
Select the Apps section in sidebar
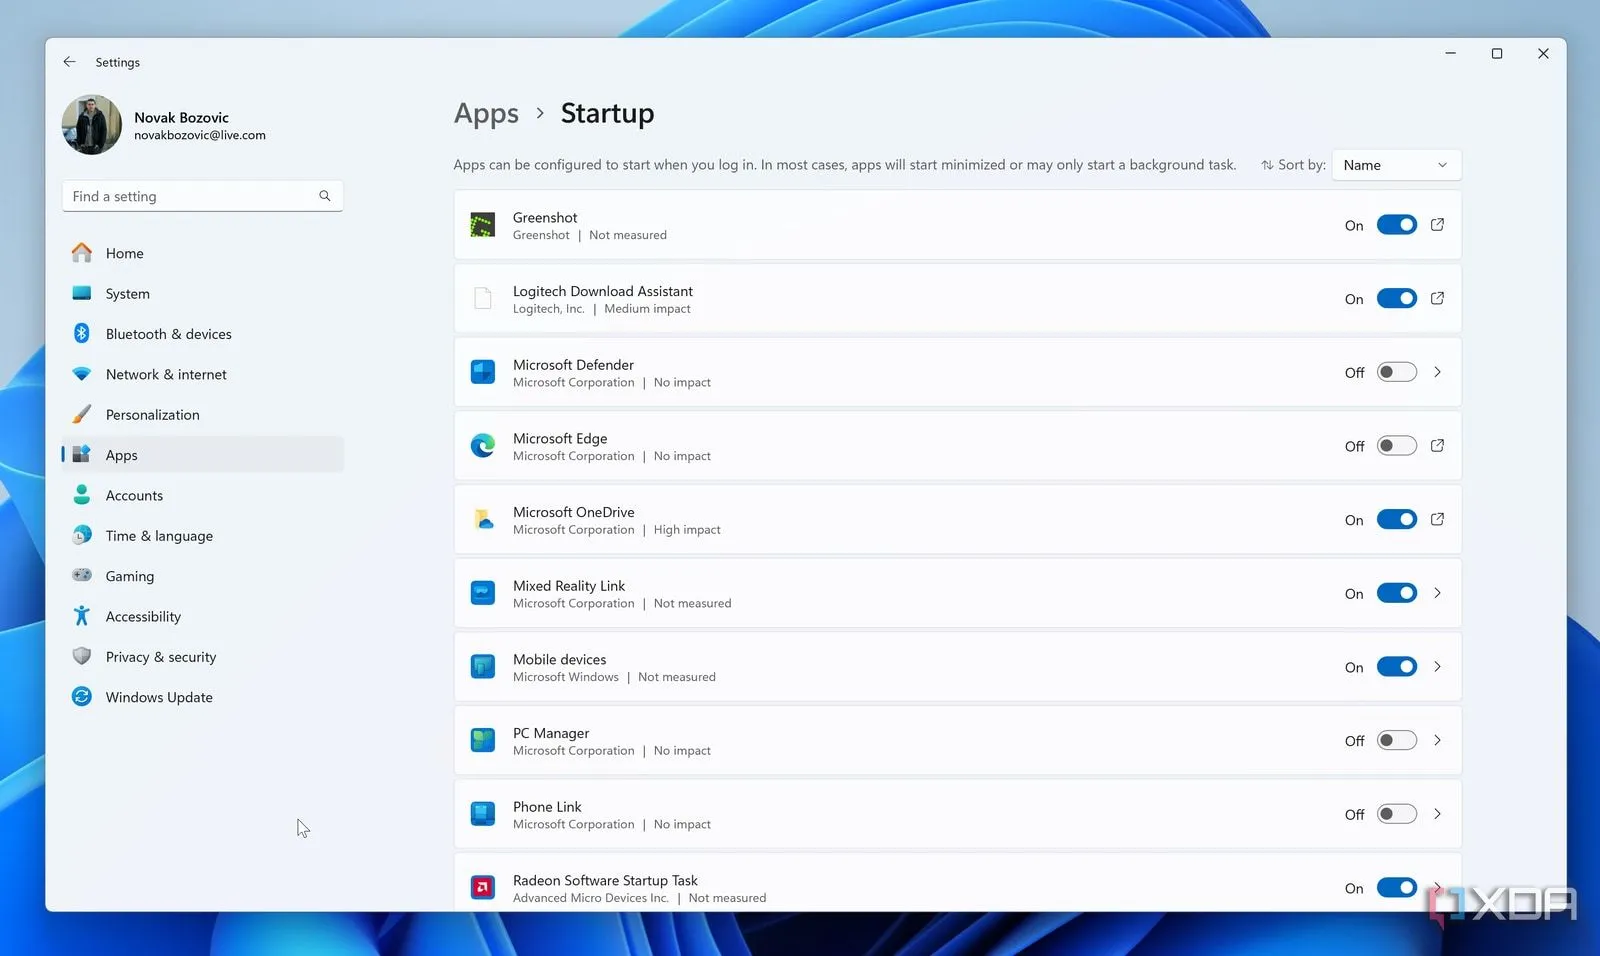pos(121,454)
